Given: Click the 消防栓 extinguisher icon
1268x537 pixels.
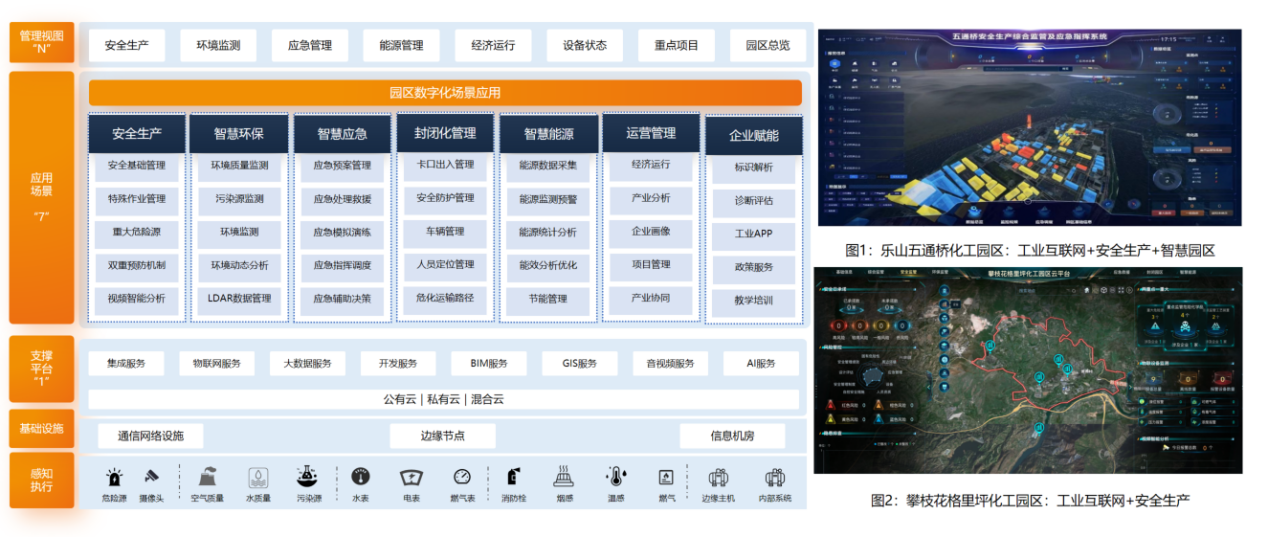Looking at the screenshot, I should pos(514,477).
